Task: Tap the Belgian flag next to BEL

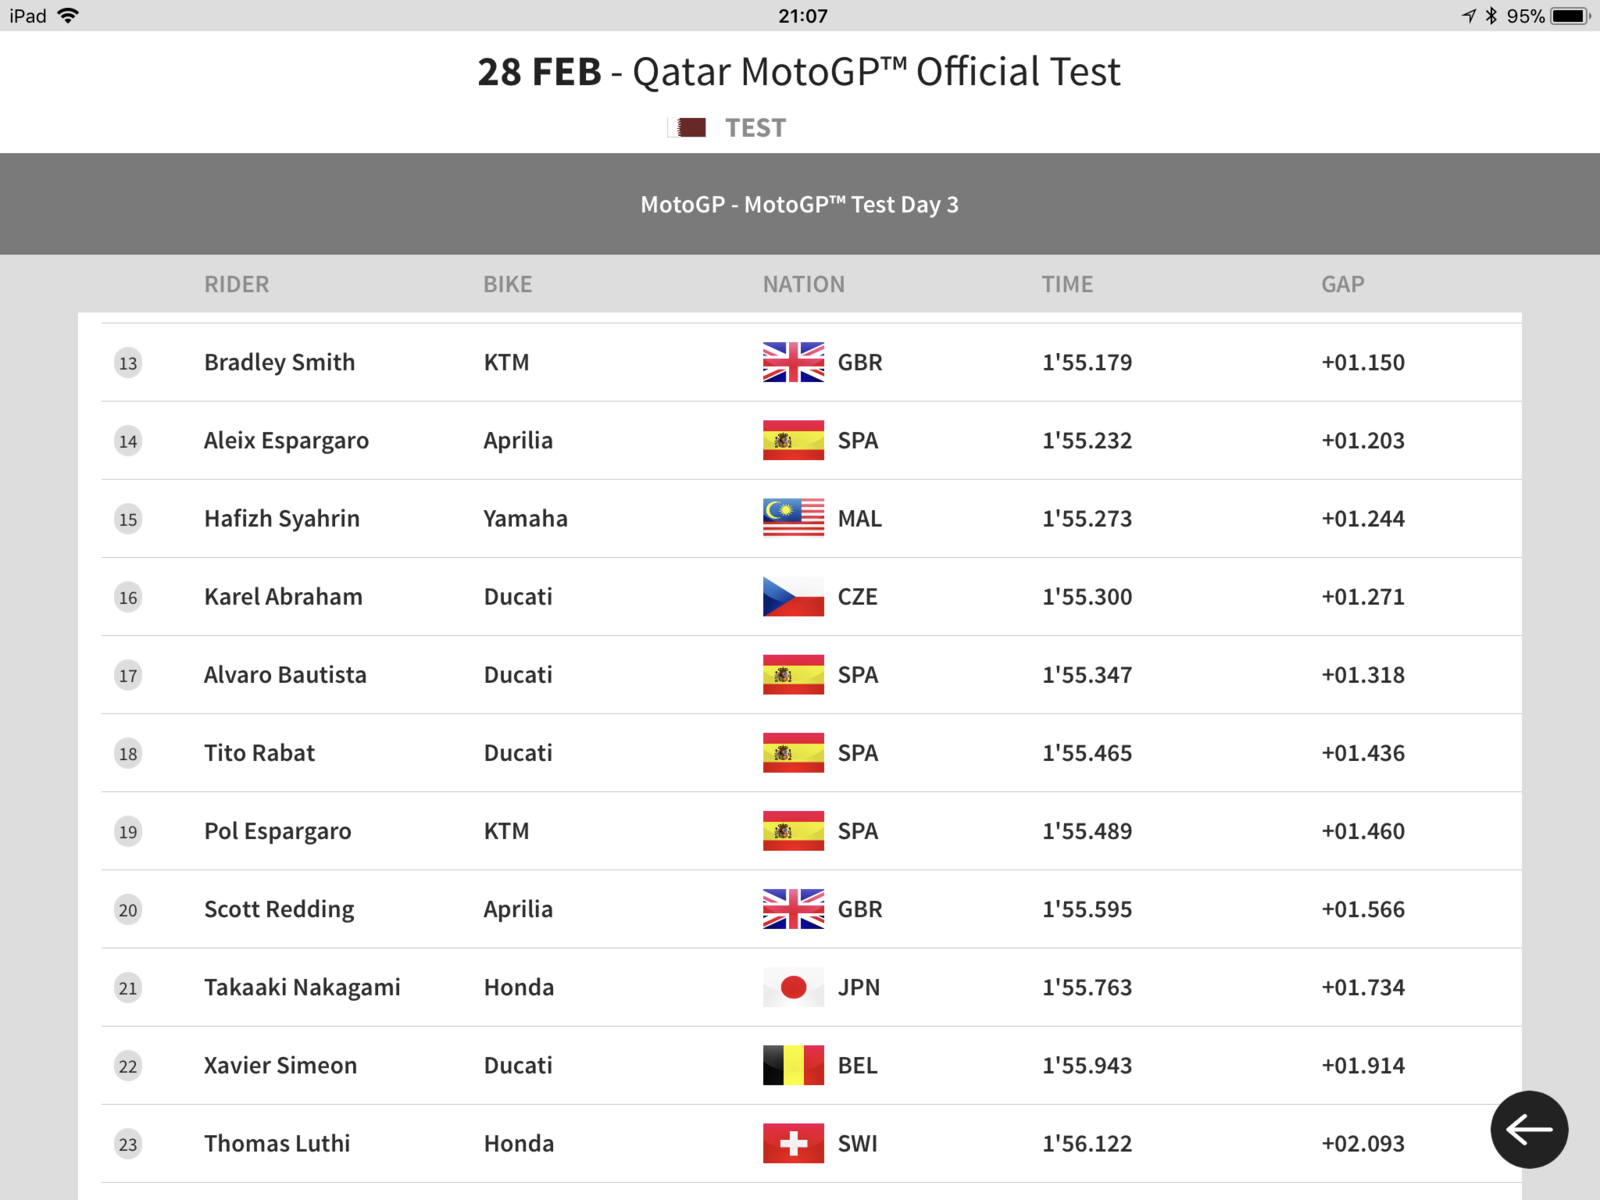Action: coord(793,1065)
